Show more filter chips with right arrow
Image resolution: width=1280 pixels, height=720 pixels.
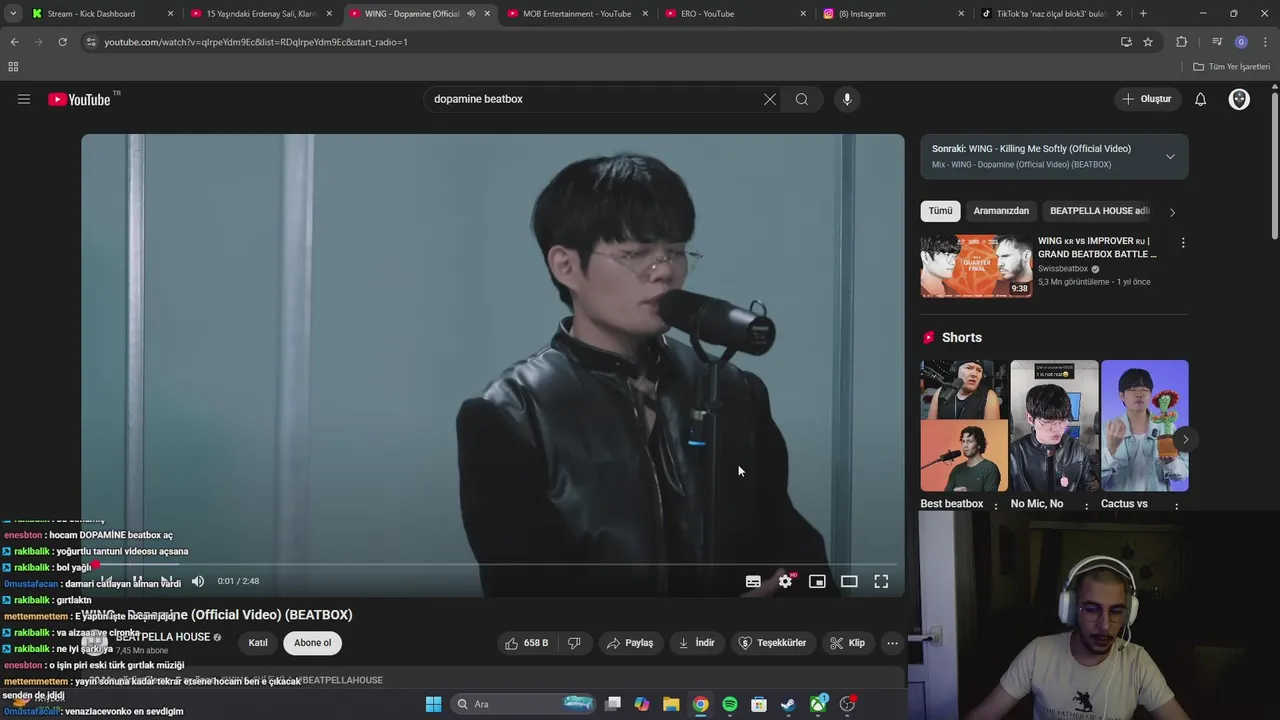[x=1172, y=211]
